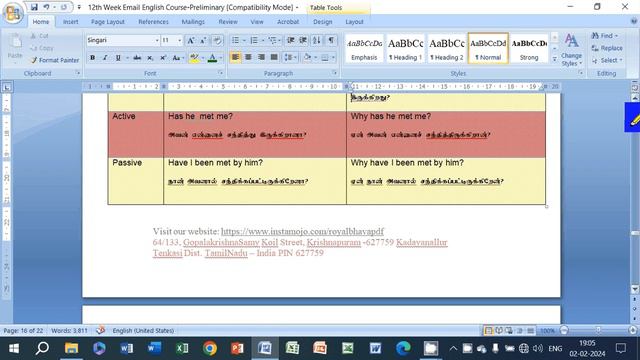This screenshot has width=640, height=360.
Task: Save document from Quick Access Toolbar
Action: coord(34,7)
